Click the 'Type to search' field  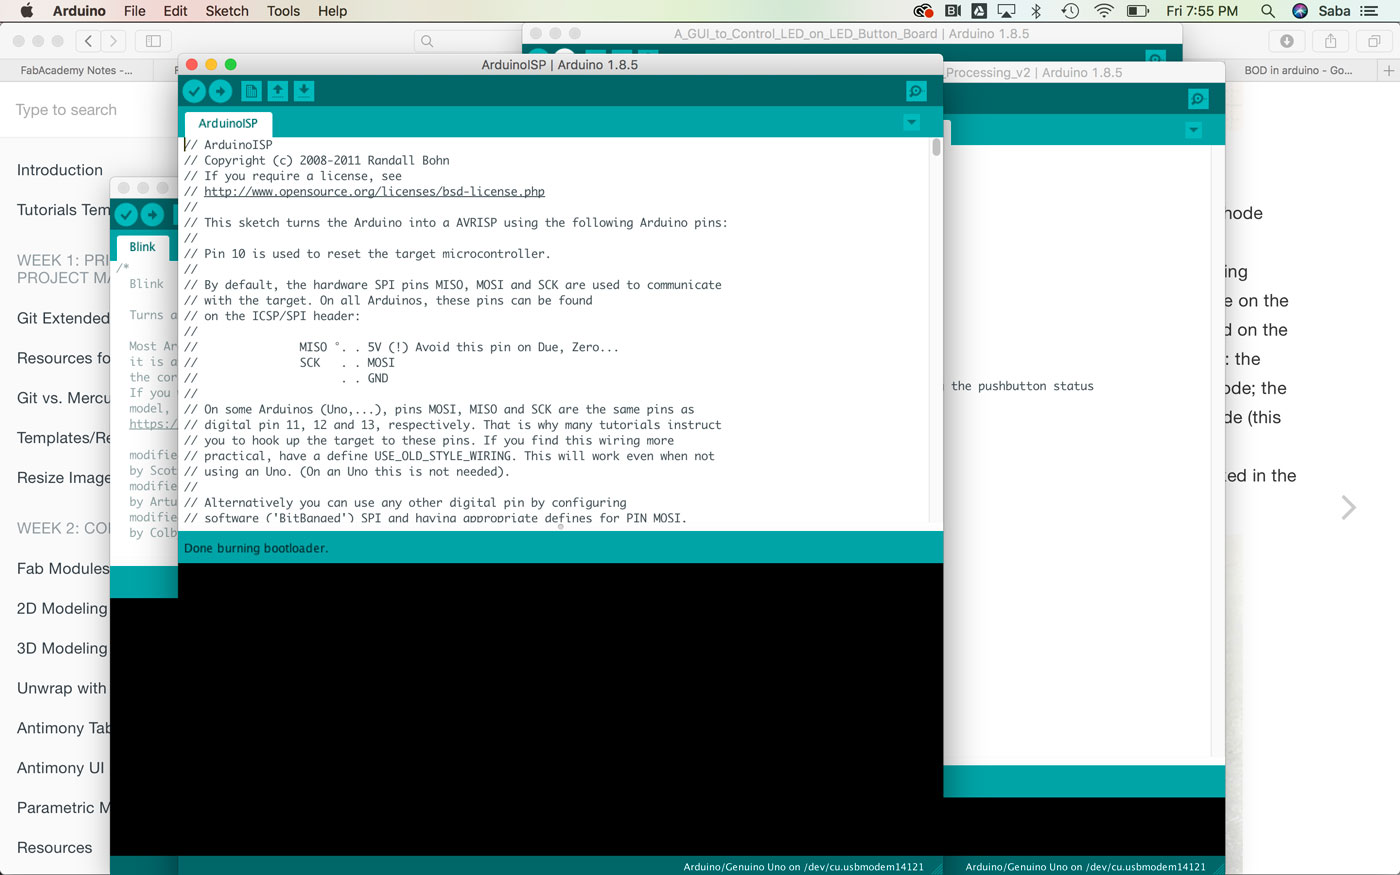pos(66,110)
